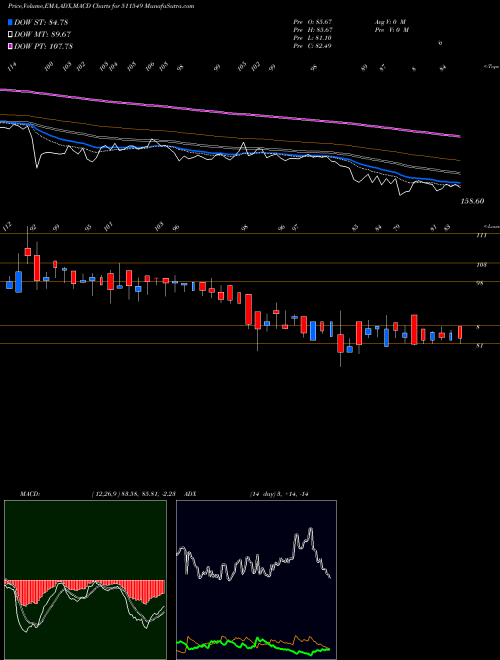Image resolution: width=500 pixels, height=660 pixels.
Task: Click the ADX (14 day) parameter values
Action: coord(279,494)
